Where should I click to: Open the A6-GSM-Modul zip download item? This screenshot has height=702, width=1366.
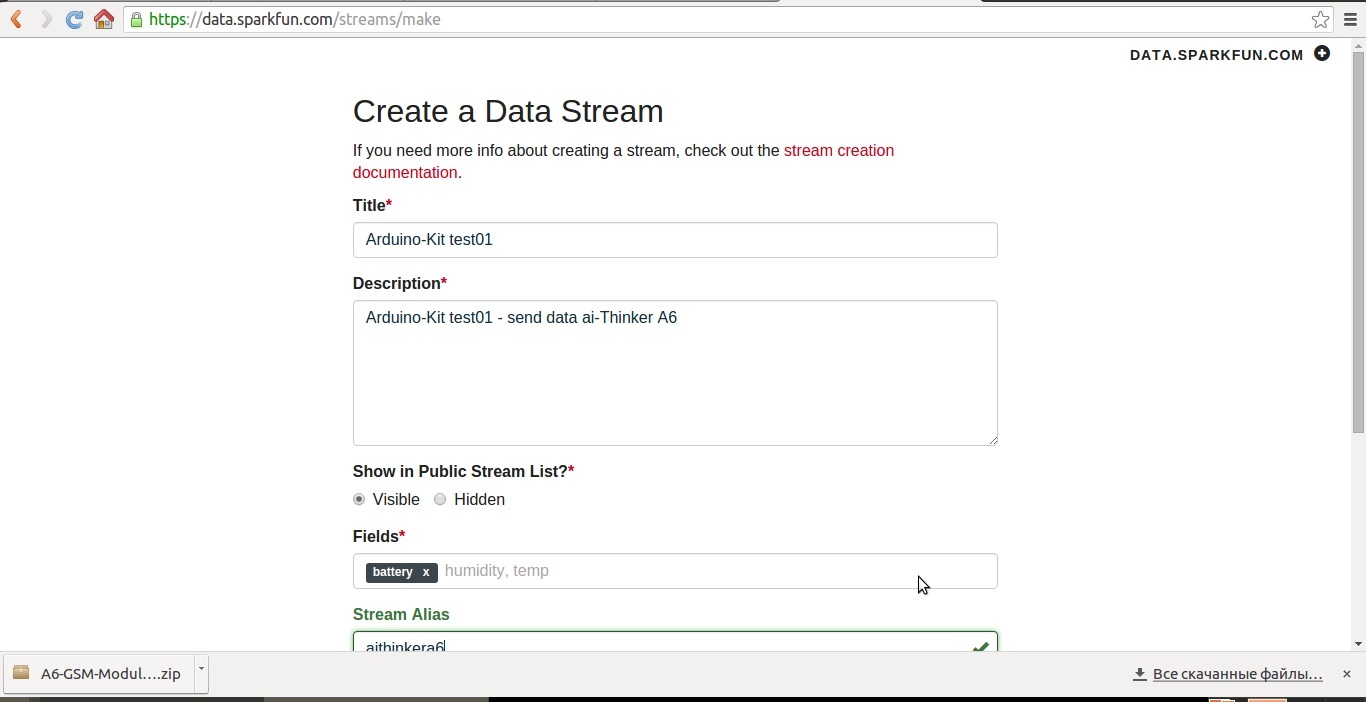[x=98, y=674]
